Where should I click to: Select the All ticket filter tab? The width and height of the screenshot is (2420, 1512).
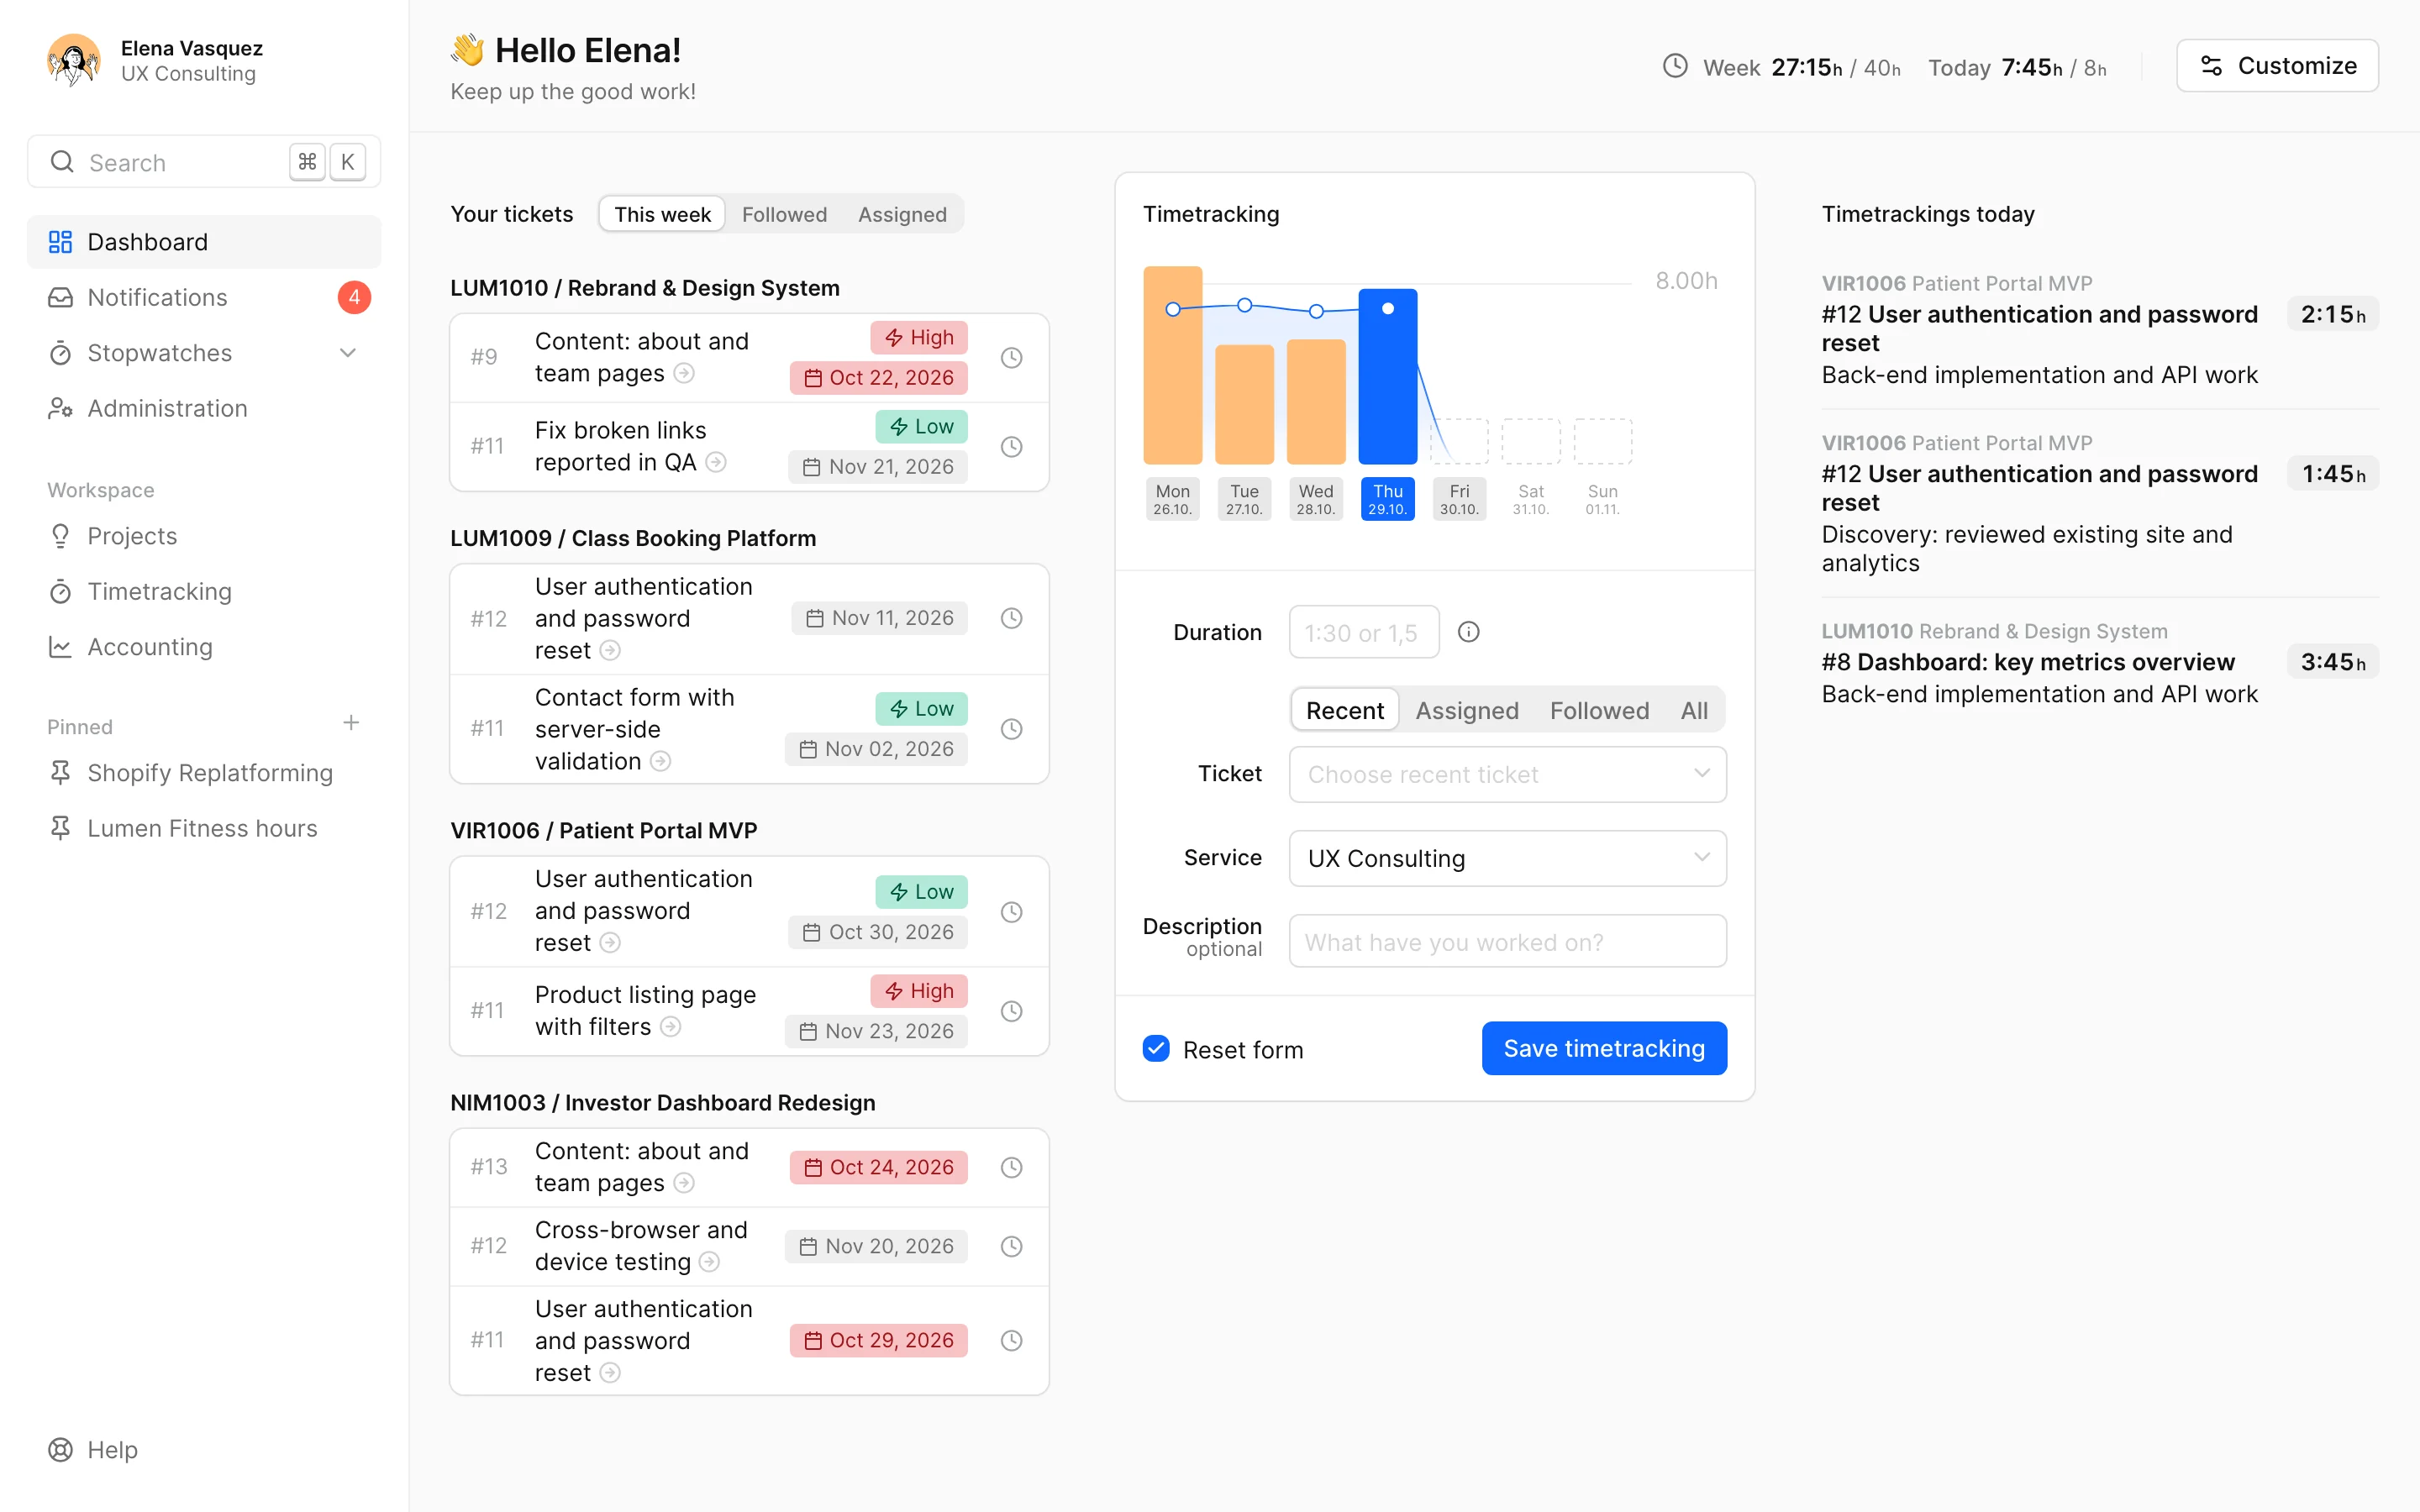point(1694,710)
